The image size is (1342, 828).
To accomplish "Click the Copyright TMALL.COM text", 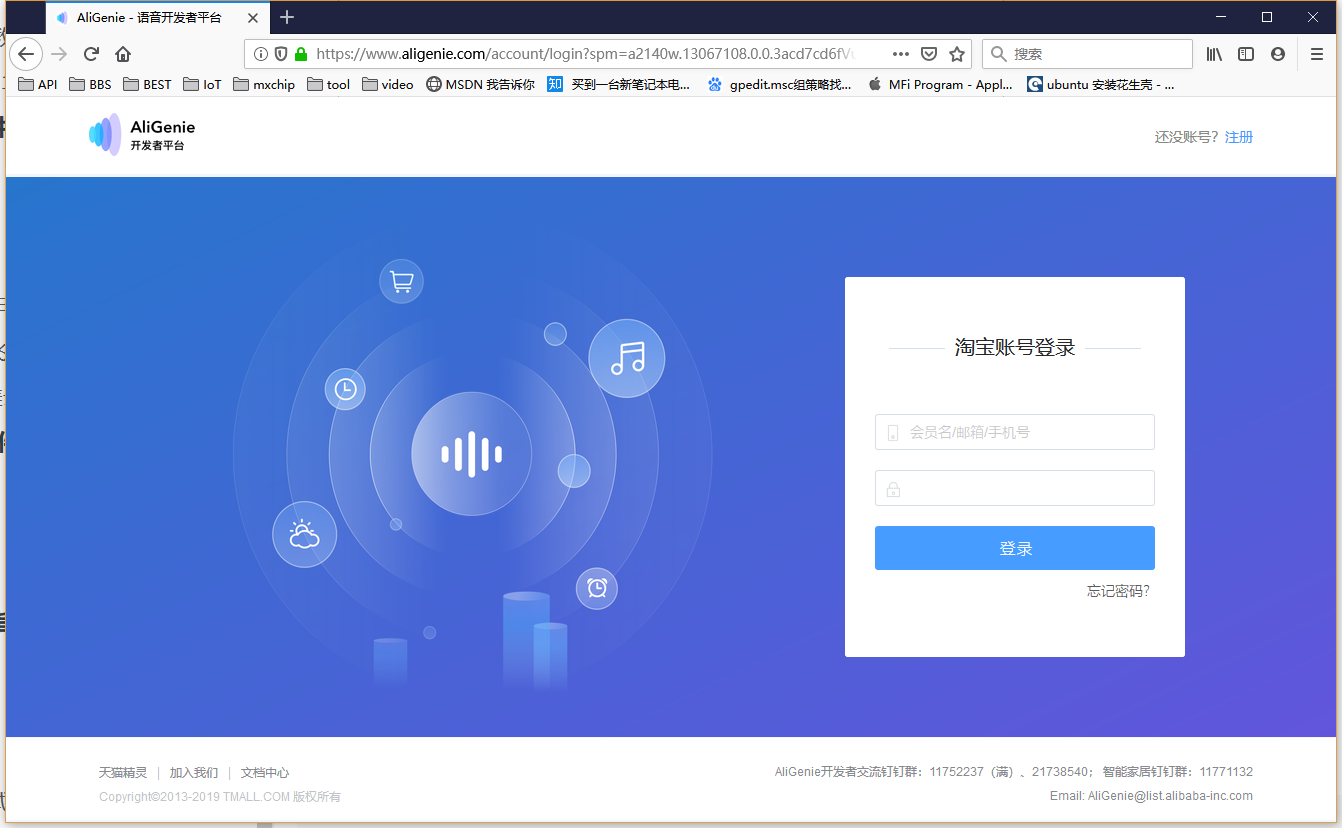I will pyautogui.click(x=220, y=797).
